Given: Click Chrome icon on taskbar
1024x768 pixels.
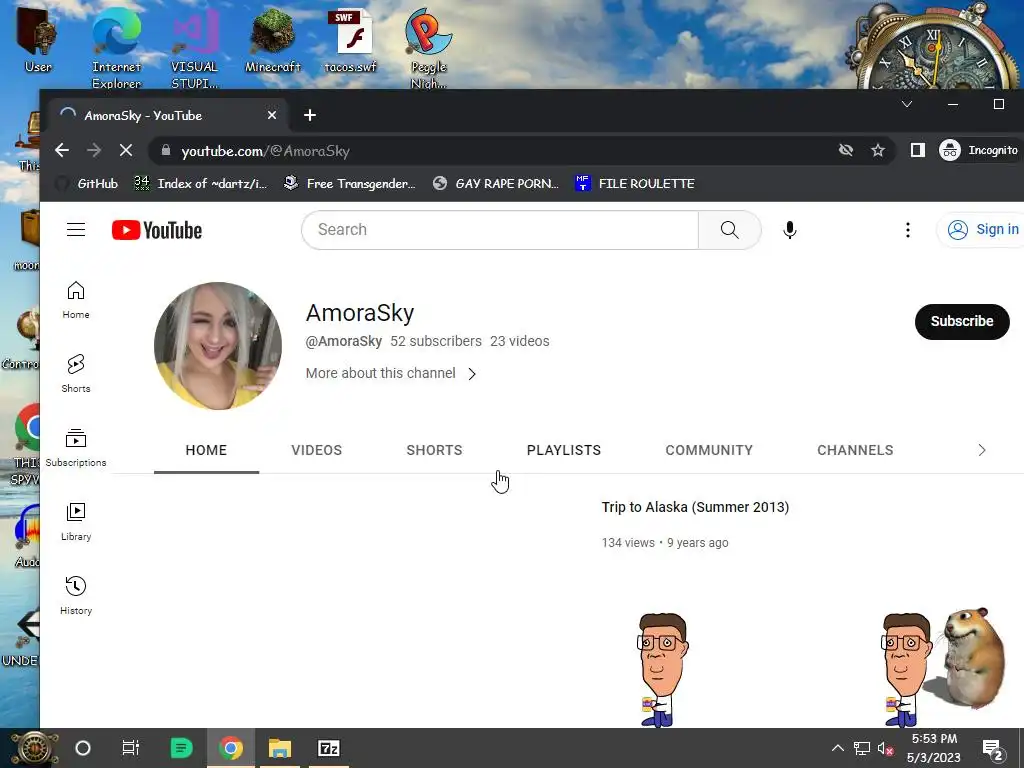Looking at the screenshot, I should click(x=231, y=748).
